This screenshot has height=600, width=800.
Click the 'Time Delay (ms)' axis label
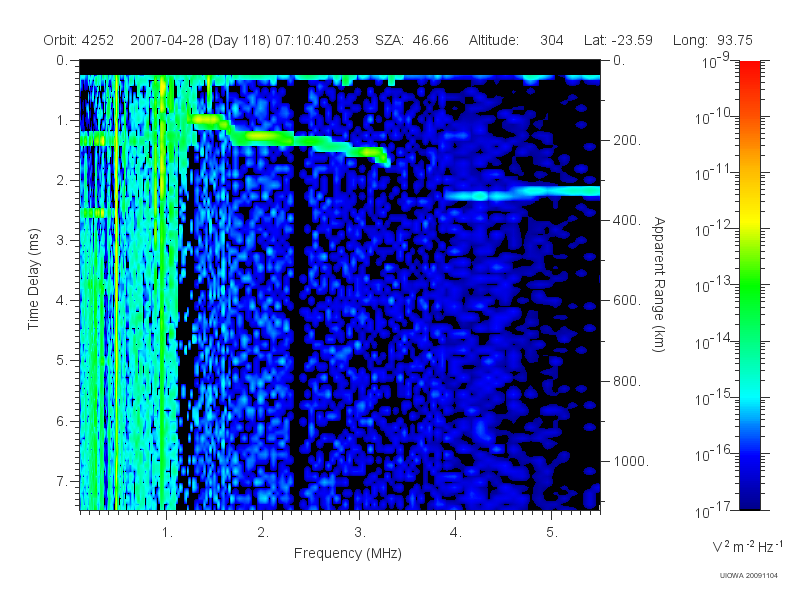pos(33,280)
